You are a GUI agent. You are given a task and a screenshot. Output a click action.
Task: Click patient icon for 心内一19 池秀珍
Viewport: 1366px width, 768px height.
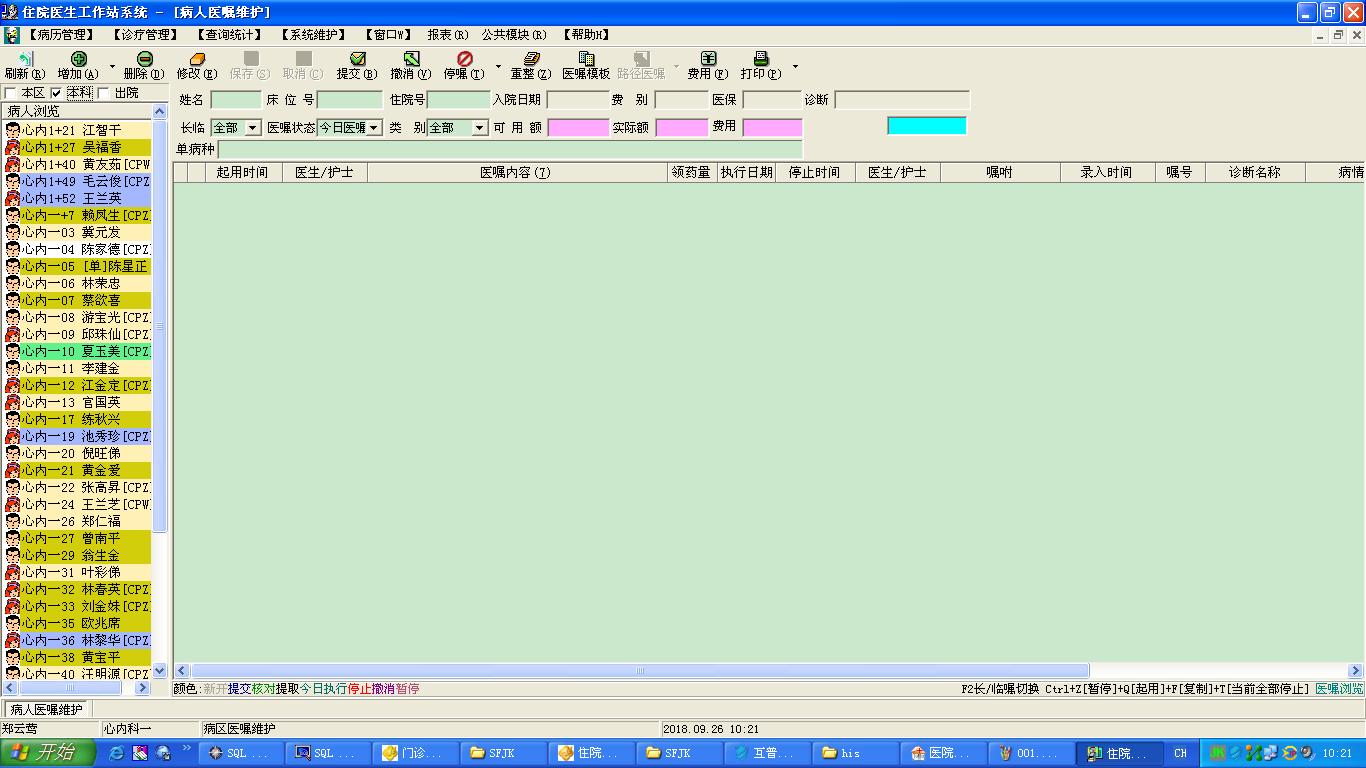(x=13, y=436)
